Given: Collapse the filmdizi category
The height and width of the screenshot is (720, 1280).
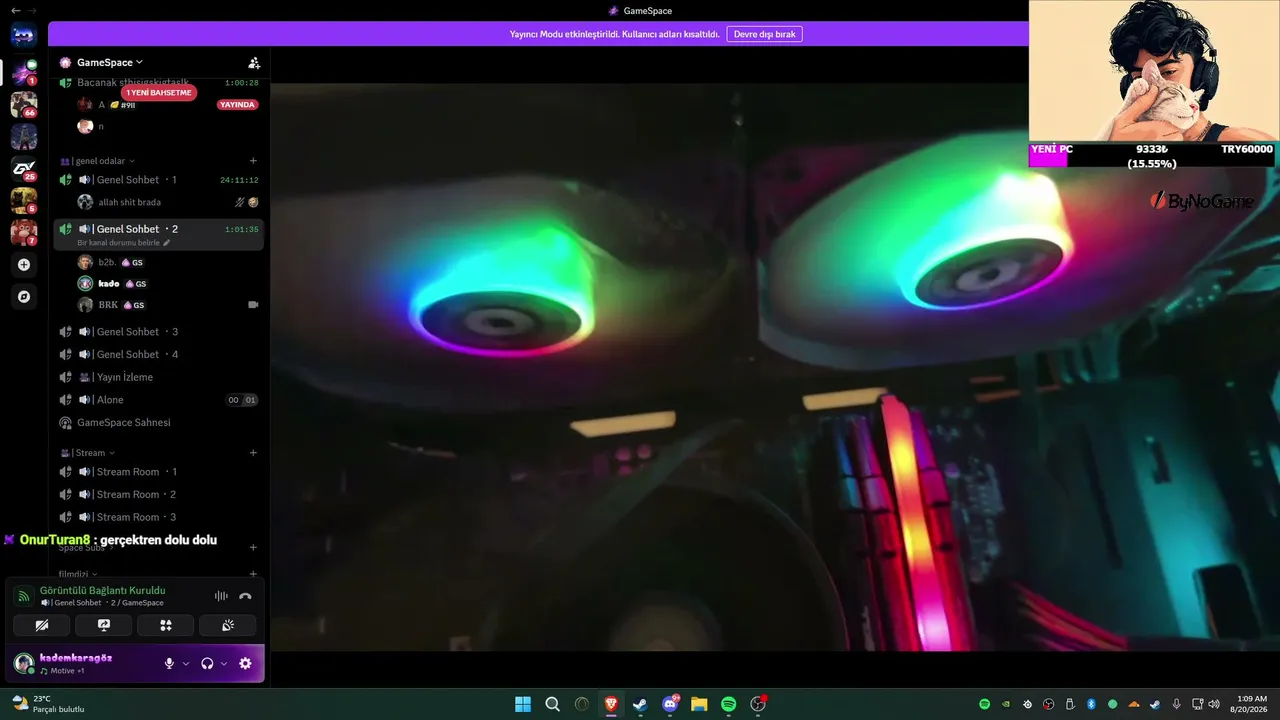Looking at the screenshot, I should 78,574.
